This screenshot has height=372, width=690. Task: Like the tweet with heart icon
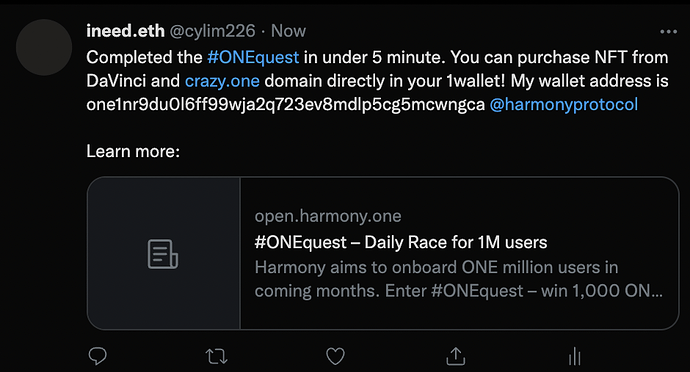coord(335,356)
